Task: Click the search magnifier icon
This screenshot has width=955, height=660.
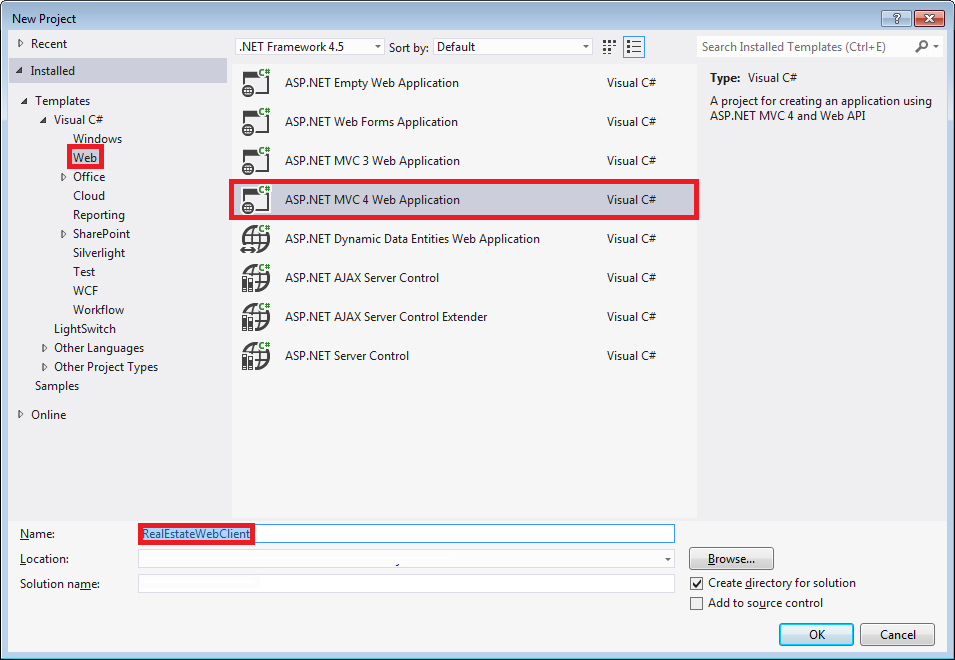Action: click(x=922, y=46)
